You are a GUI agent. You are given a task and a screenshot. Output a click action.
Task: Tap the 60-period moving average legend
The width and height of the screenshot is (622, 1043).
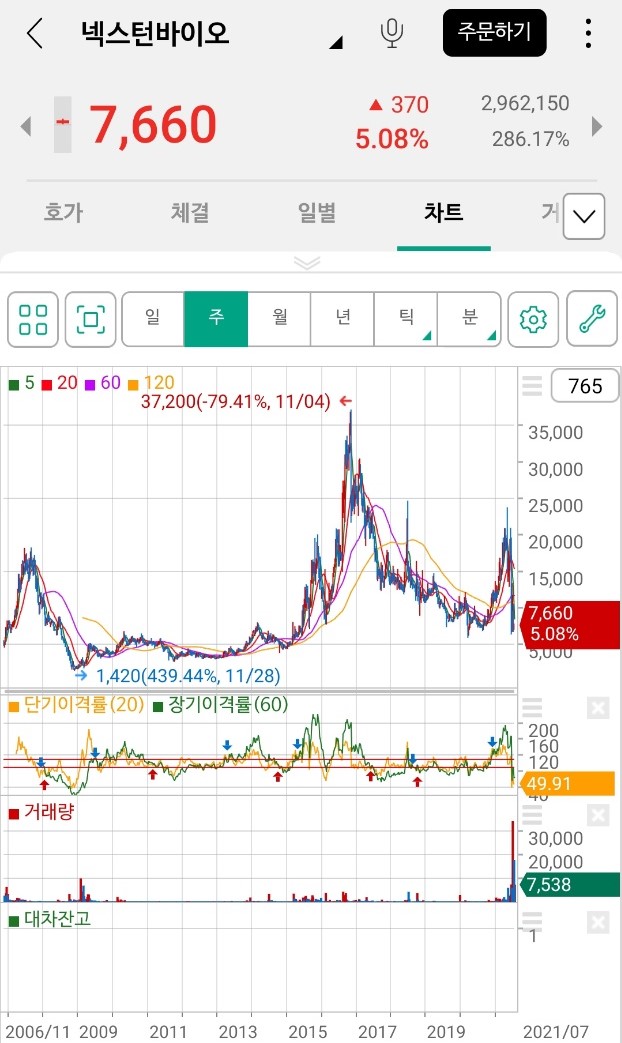(103, 383)
